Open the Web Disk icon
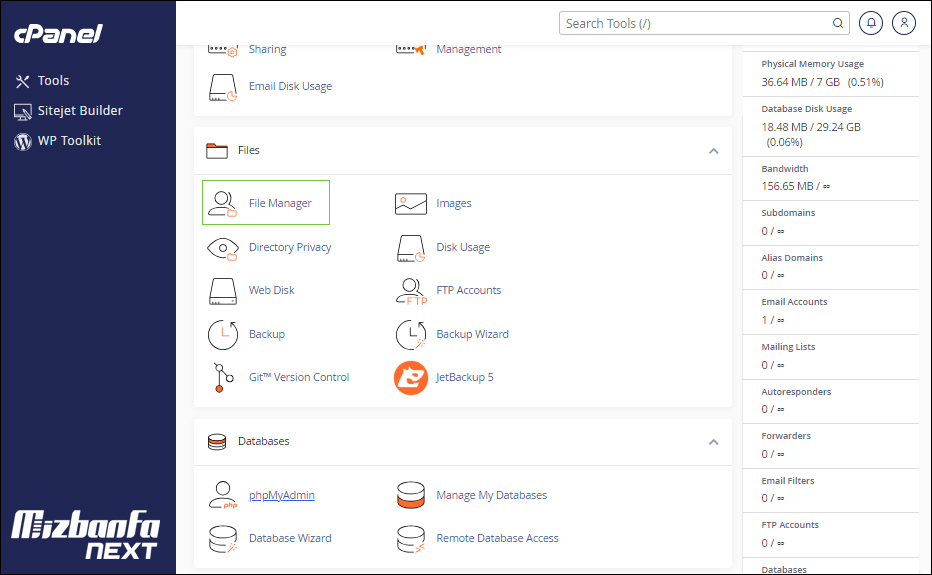 pyautogui.click(x=223, y=291)
